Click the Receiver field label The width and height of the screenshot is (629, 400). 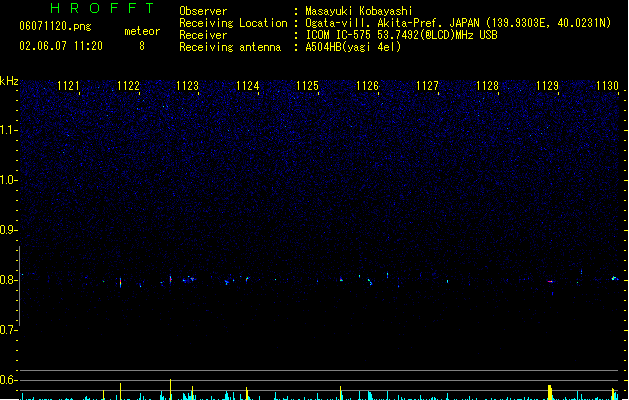(x=203, y=35)
